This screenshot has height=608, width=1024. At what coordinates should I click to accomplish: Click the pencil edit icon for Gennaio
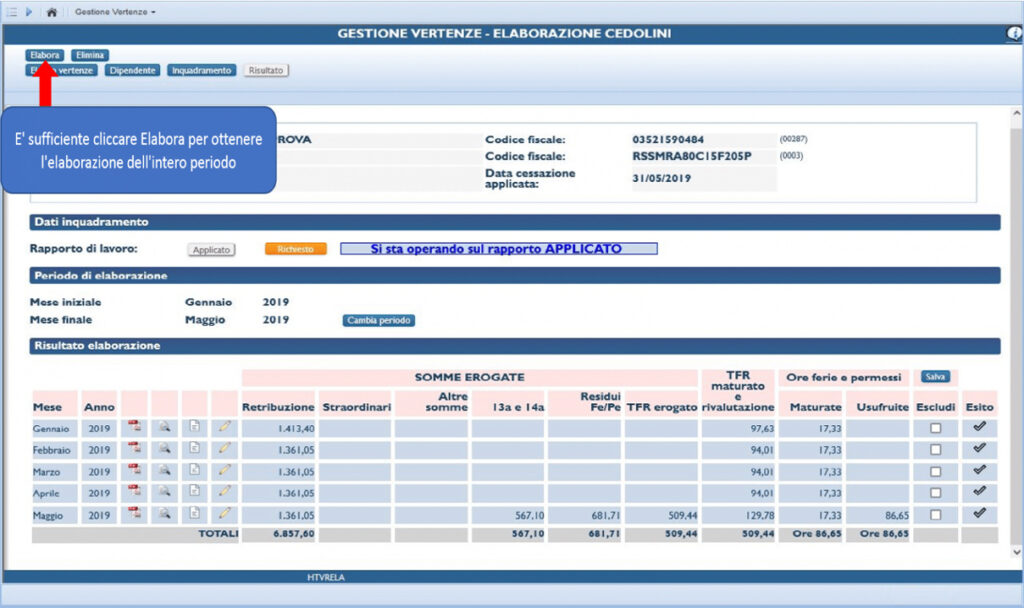pyautogui.click(x=225, y=426)
